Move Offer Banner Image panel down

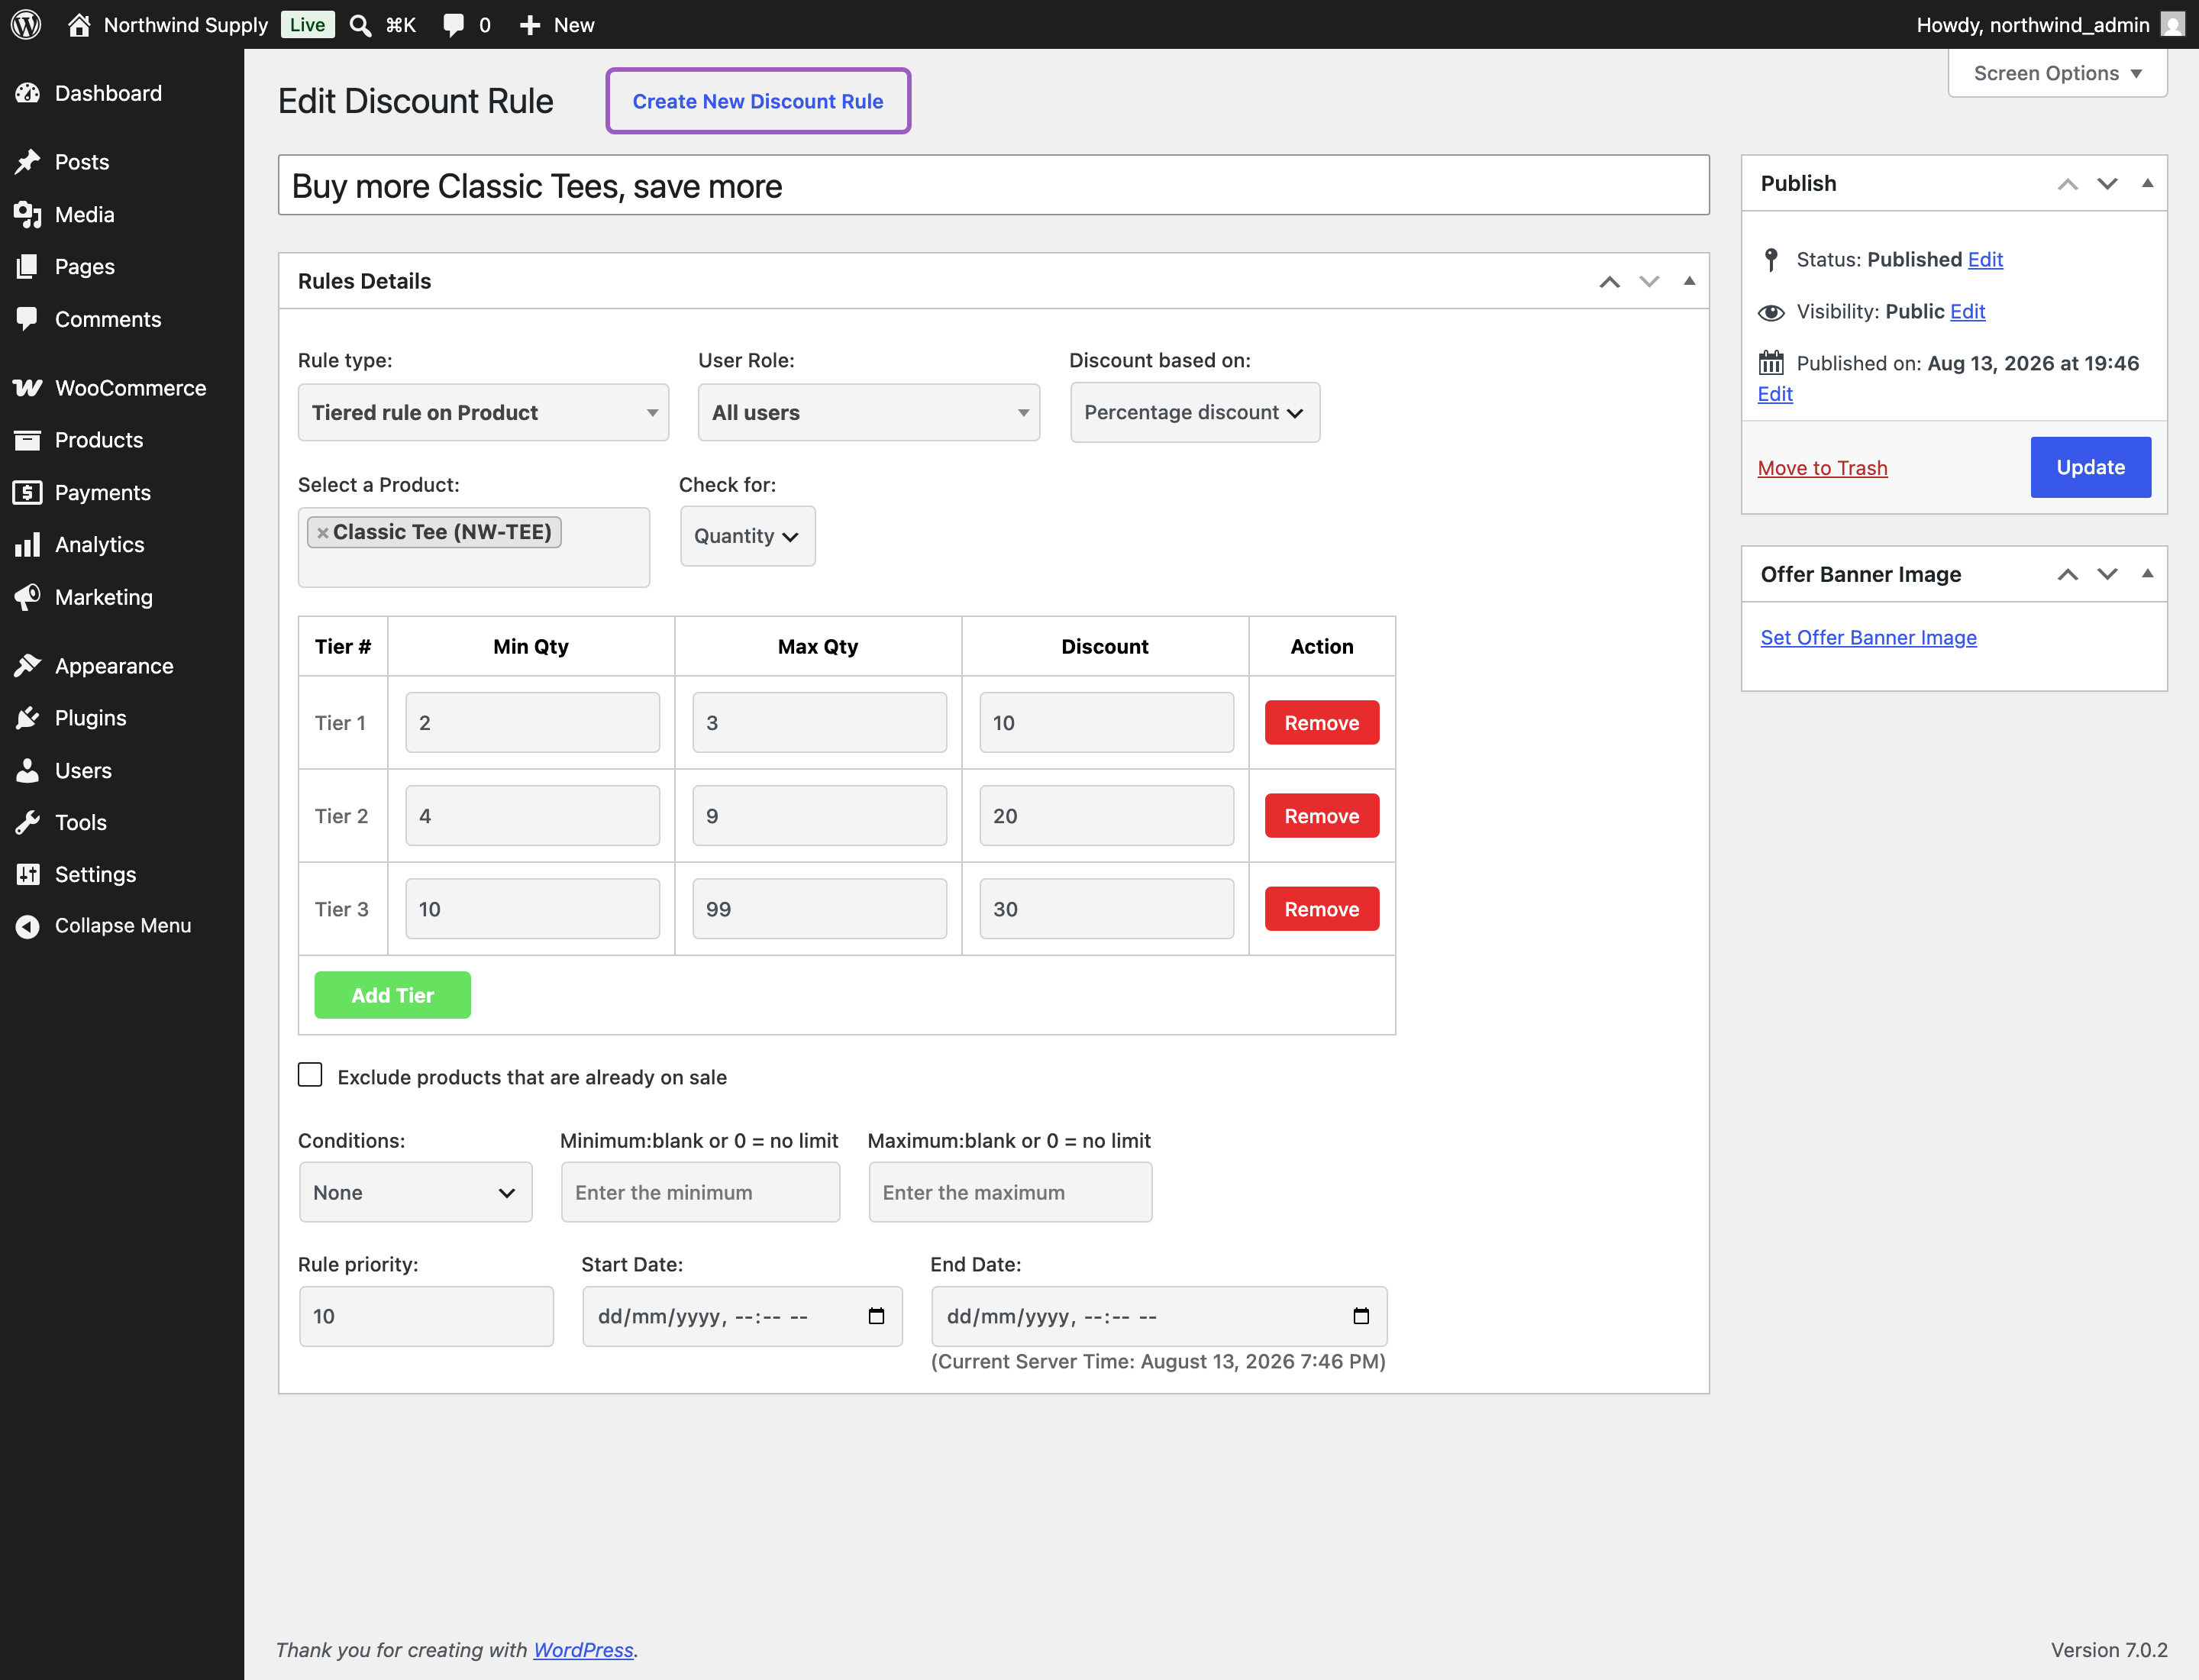click(2107, 574)
